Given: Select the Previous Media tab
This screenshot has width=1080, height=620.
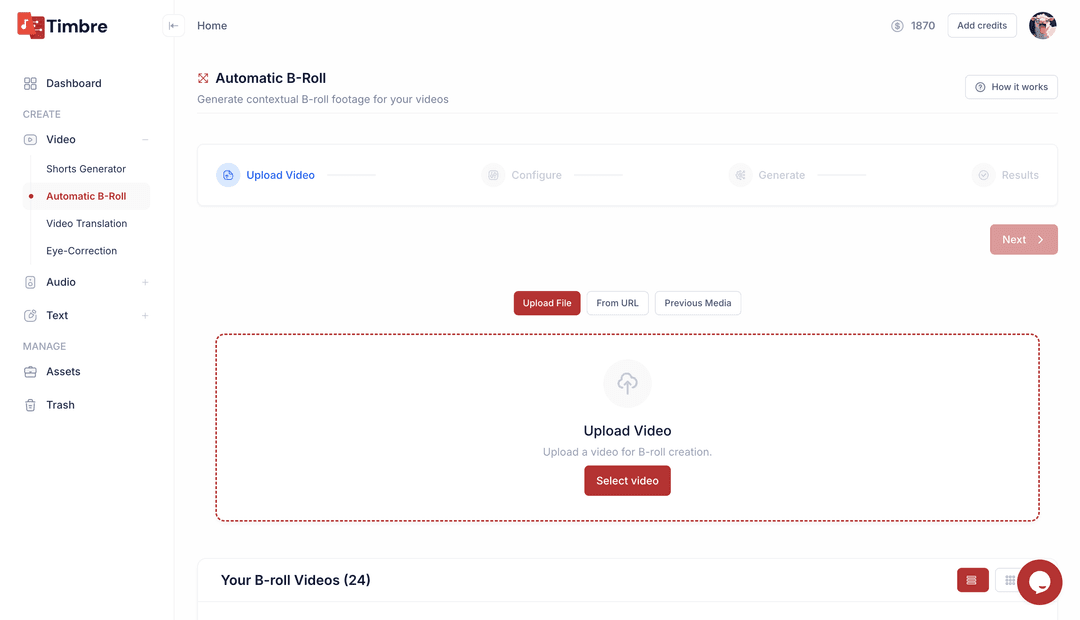Looking at the screenshot, I should point(697,303).
